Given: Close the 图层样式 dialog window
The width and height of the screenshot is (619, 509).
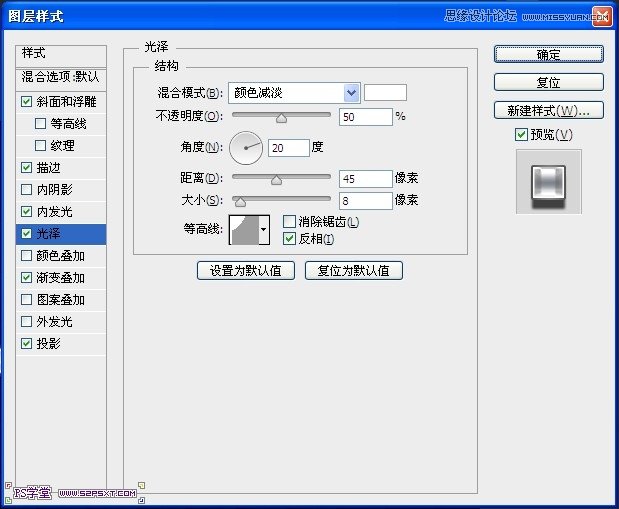Looking at the screenshot, I should point(602,17).
